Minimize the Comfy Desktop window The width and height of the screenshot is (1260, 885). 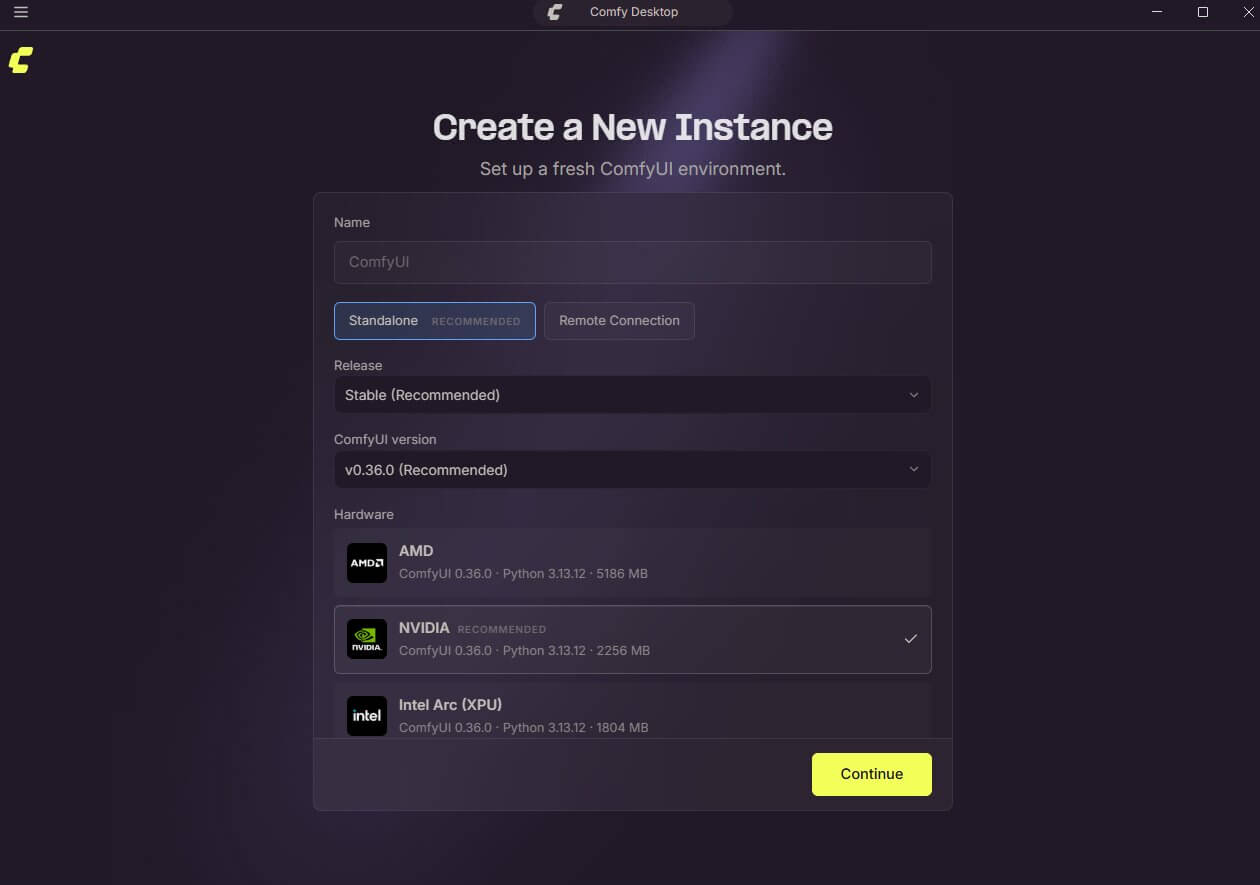(x=1157, y=12)
